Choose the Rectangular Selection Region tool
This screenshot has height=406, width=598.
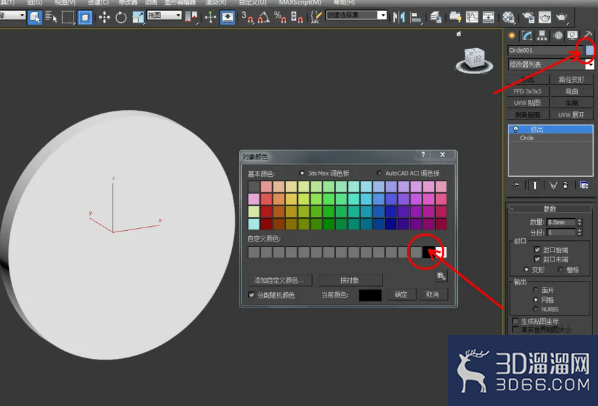[x=68, y=17]
